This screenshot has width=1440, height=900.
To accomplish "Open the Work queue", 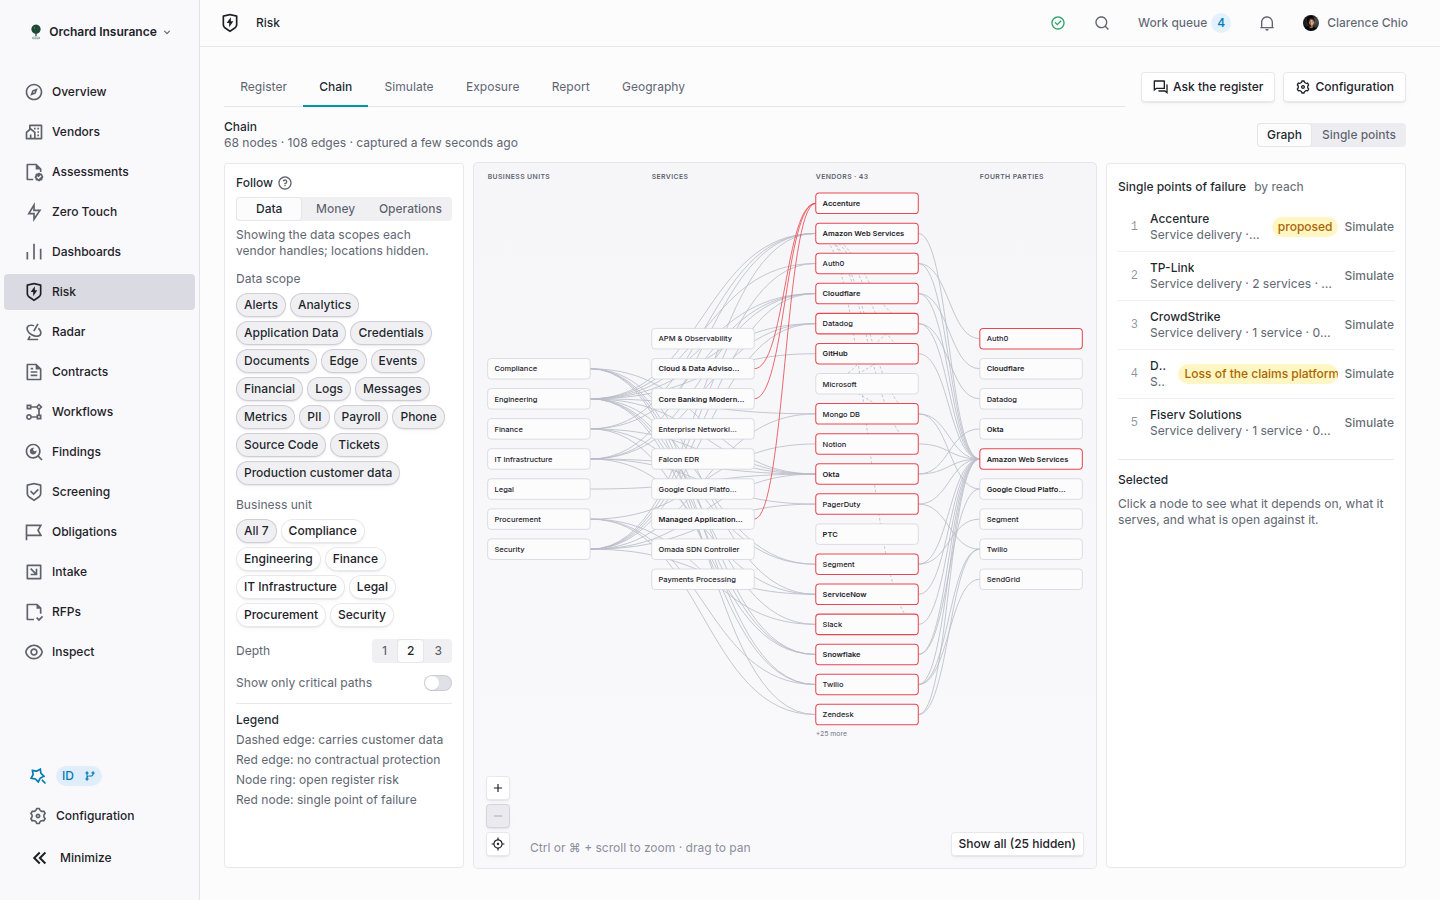I will click(x=1183, y=23).
